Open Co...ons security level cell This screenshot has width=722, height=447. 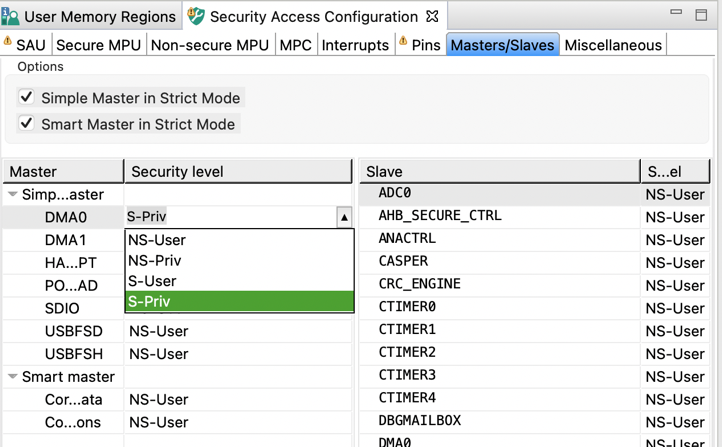(x=238, y=422)
